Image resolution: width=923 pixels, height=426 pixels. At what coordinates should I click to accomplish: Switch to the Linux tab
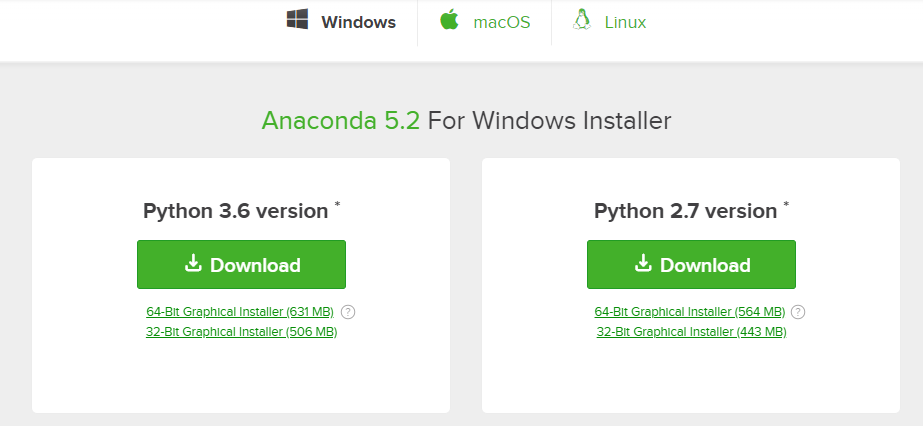point(609,22)
